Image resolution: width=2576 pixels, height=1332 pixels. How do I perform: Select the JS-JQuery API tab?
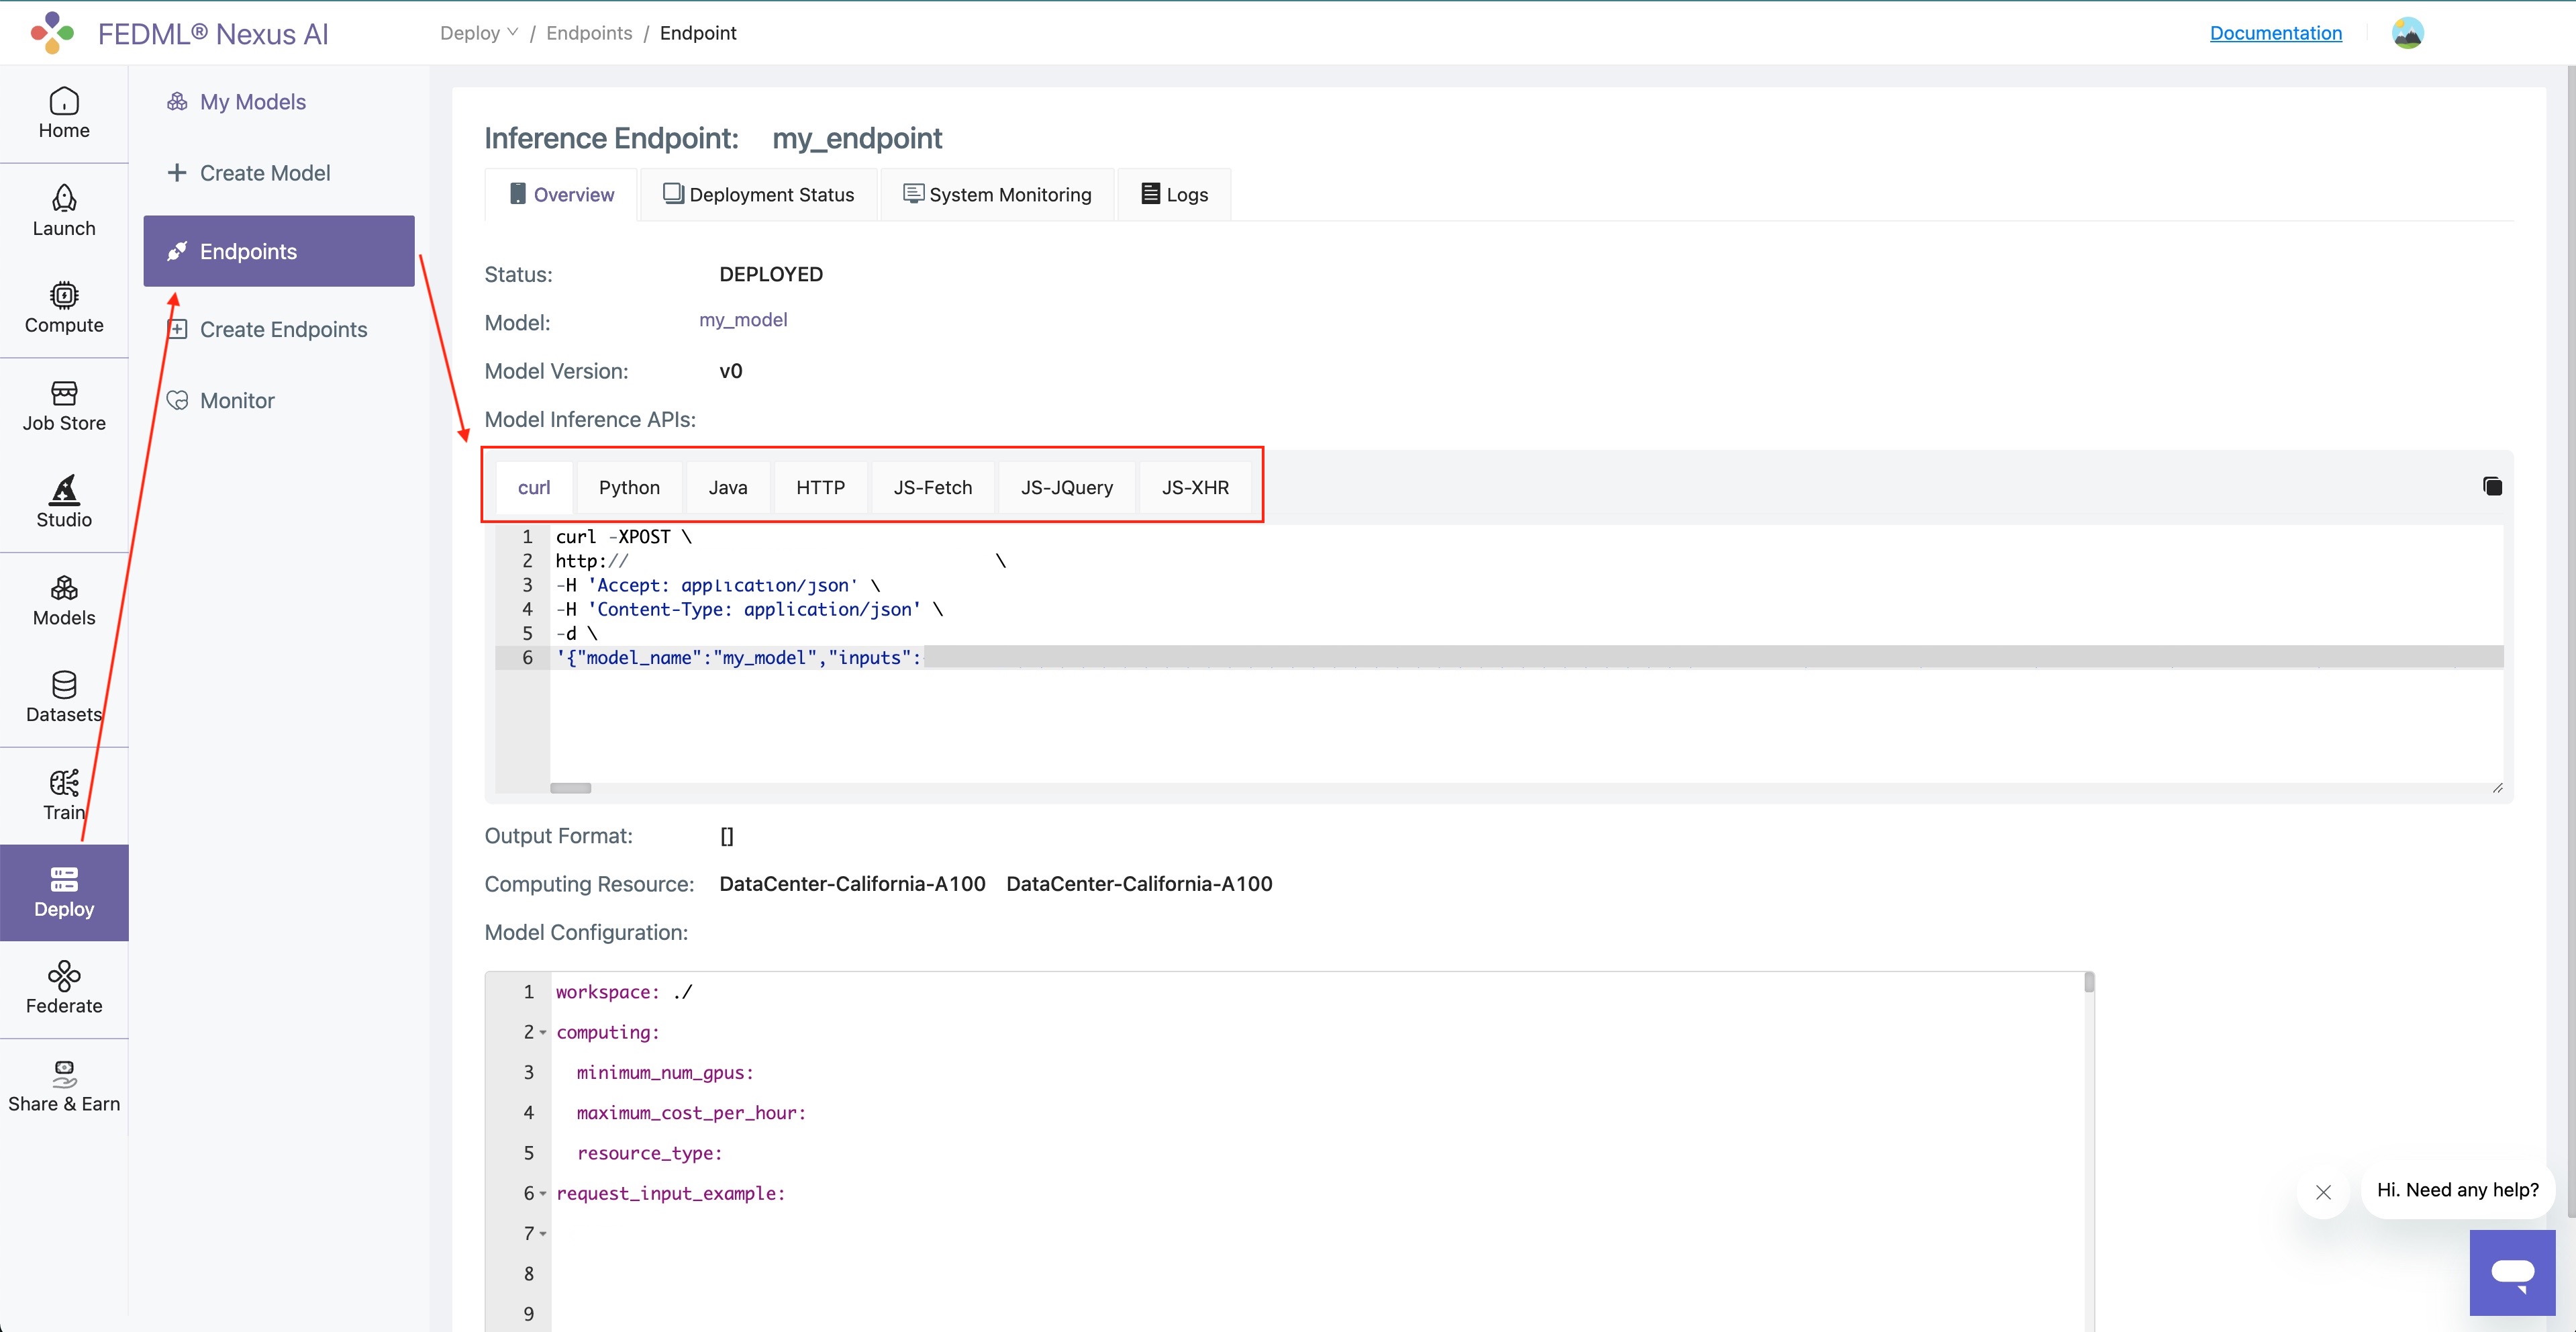pyautogui.click(x=1066, y=487)
